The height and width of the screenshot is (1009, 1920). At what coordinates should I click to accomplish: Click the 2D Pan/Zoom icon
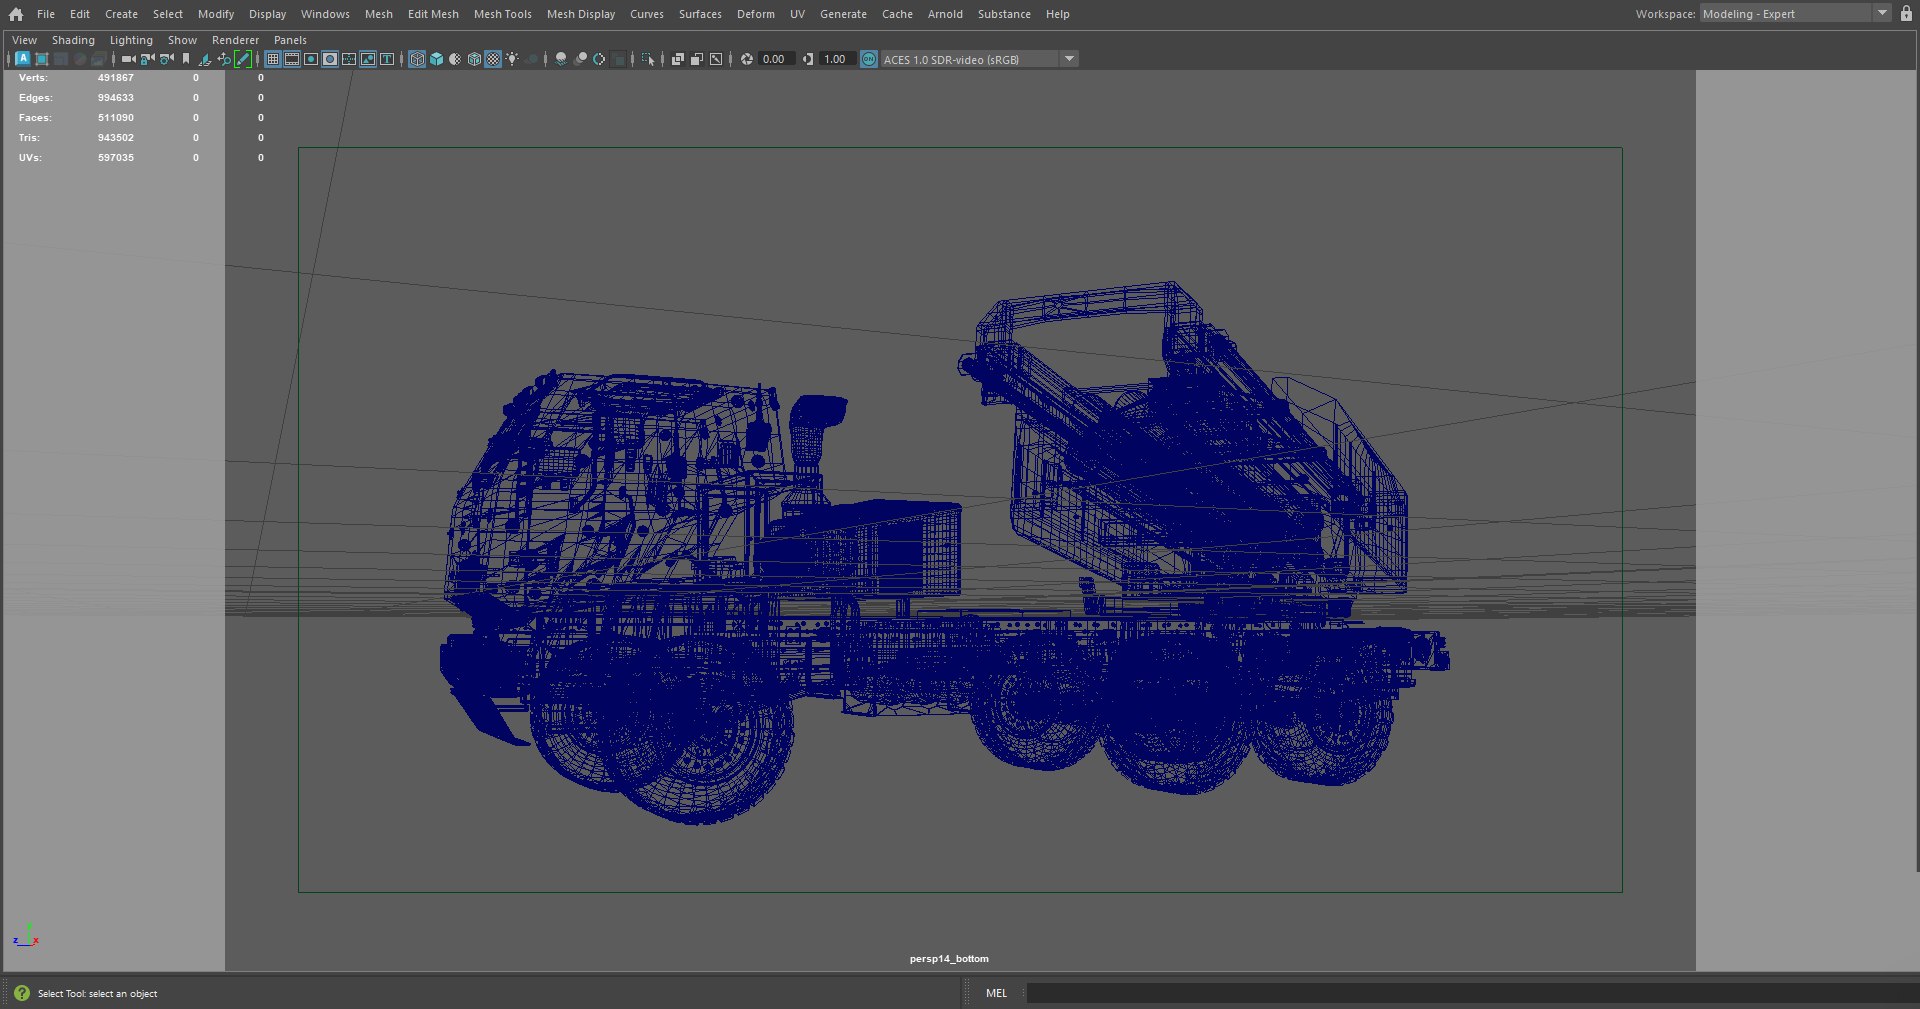(224, 59)
